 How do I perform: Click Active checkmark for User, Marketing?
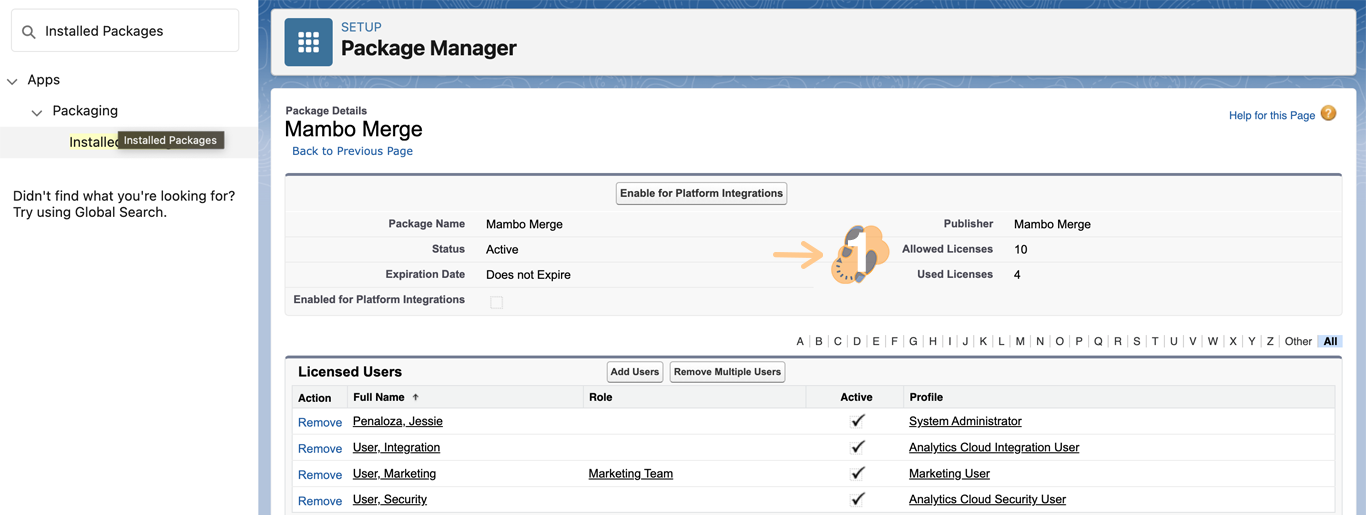tap(857, 474)
